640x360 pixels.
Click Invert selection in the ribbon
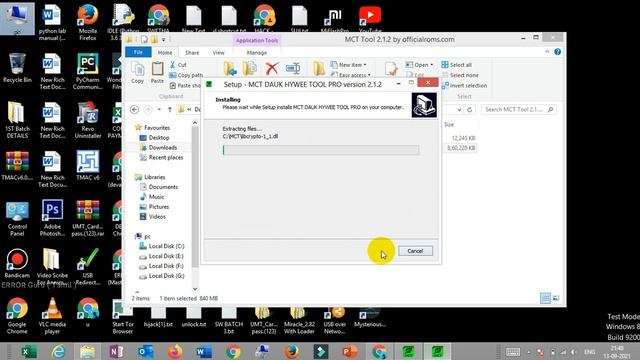click(464, 86)
